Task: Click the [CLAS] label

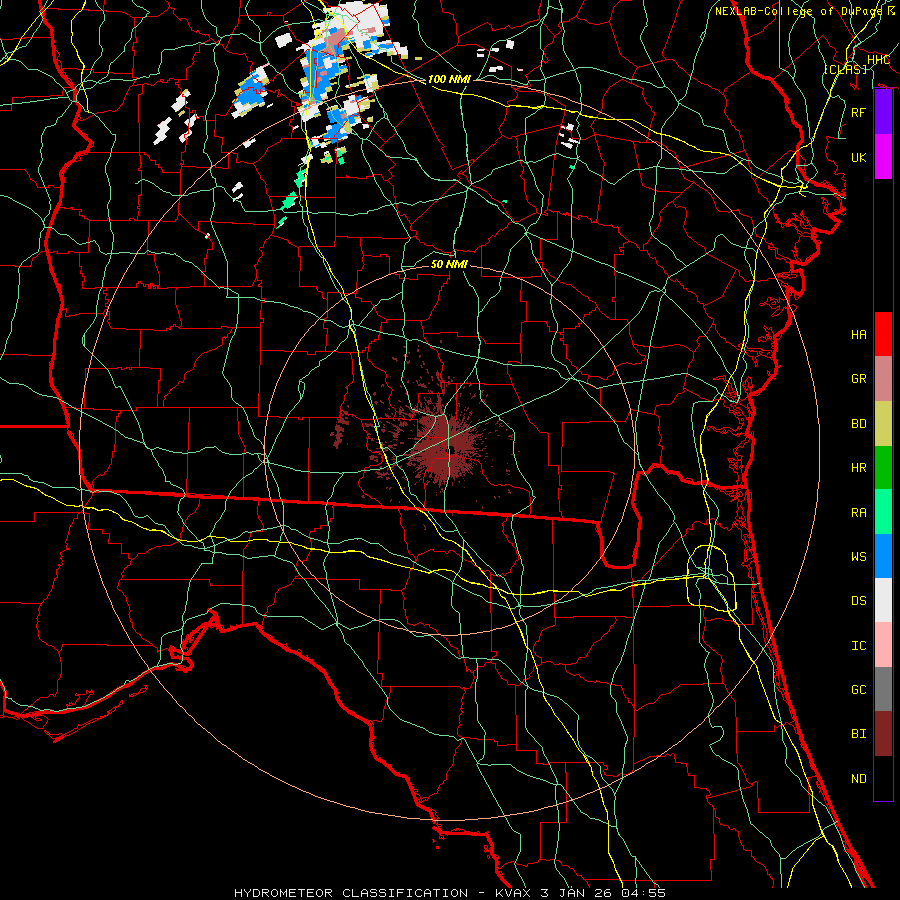Action: point(845,69)
